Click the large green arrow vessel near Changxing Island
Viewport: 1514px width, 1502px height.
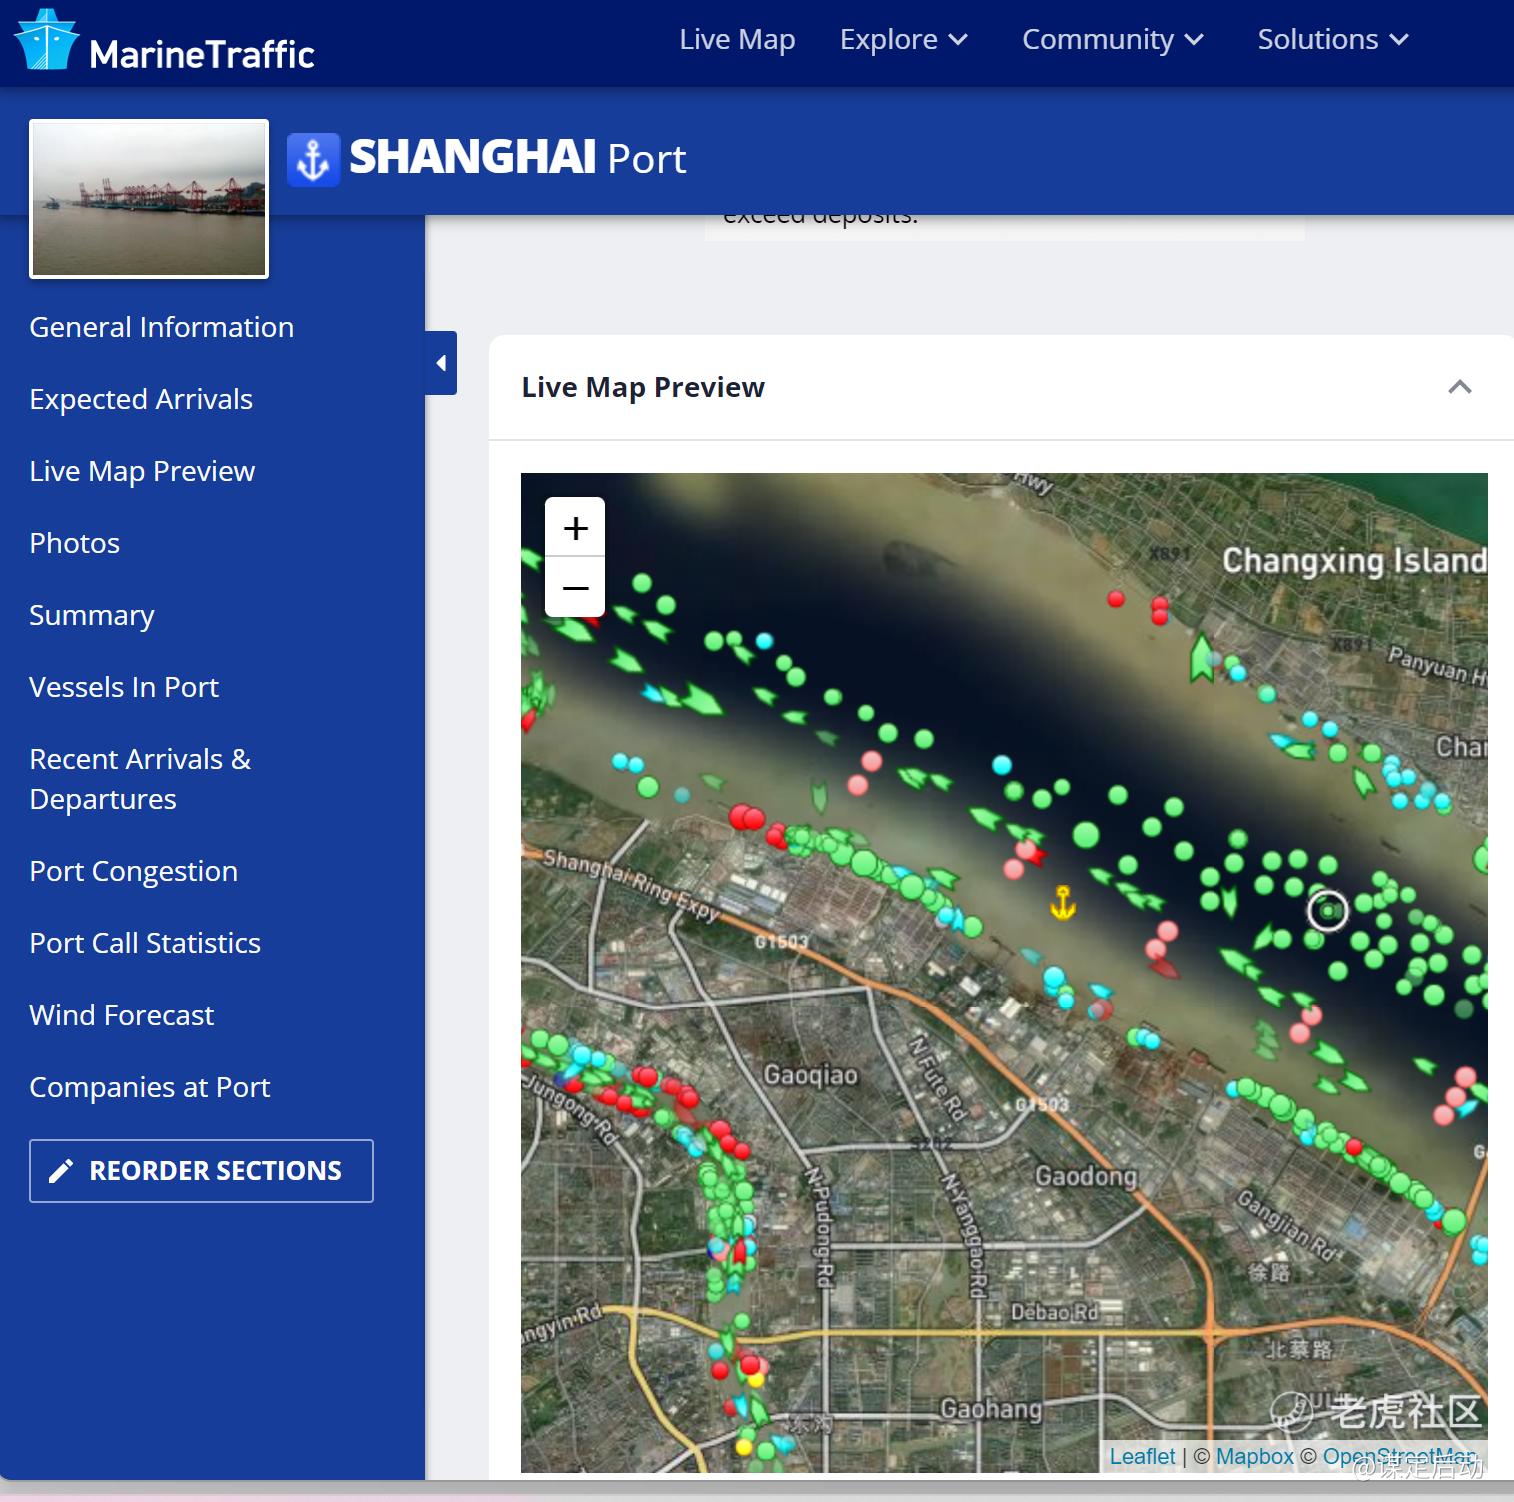(x=1202, y=658)
